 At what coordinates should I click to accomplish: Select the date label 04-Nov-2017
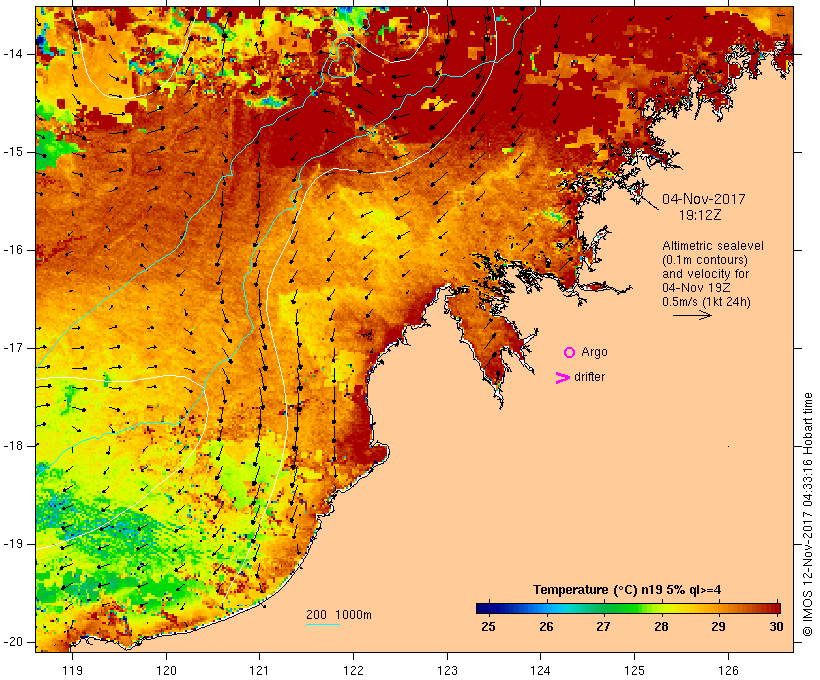pos(703,199)
